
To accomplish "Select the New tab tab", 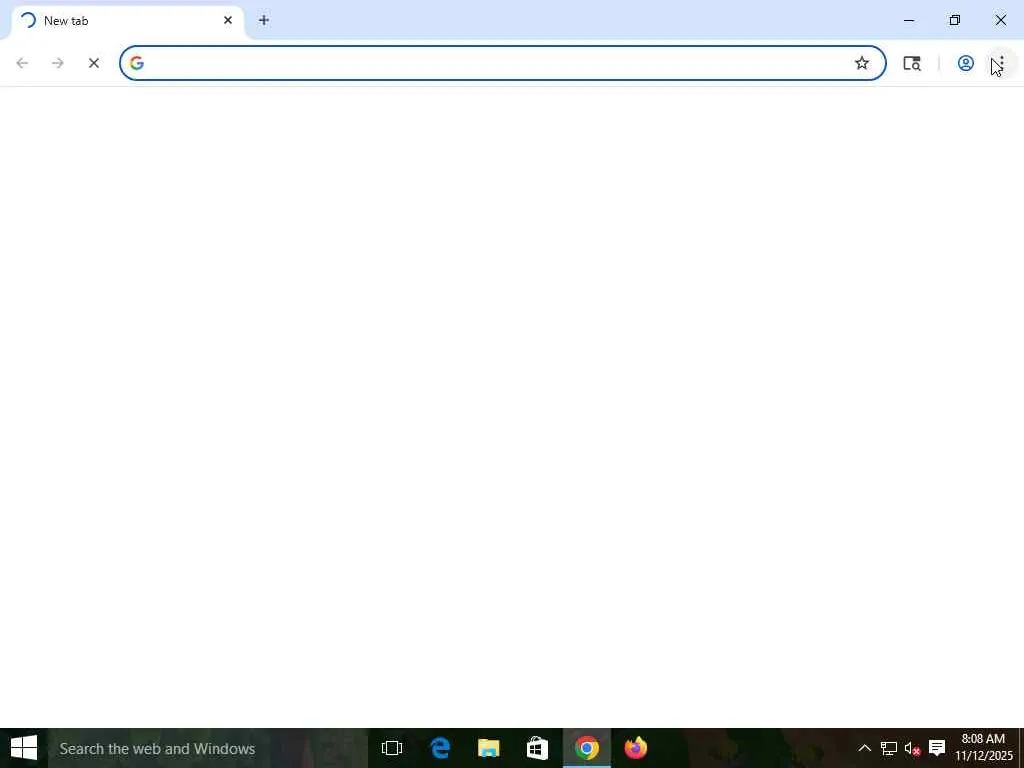I will point(127,21).
